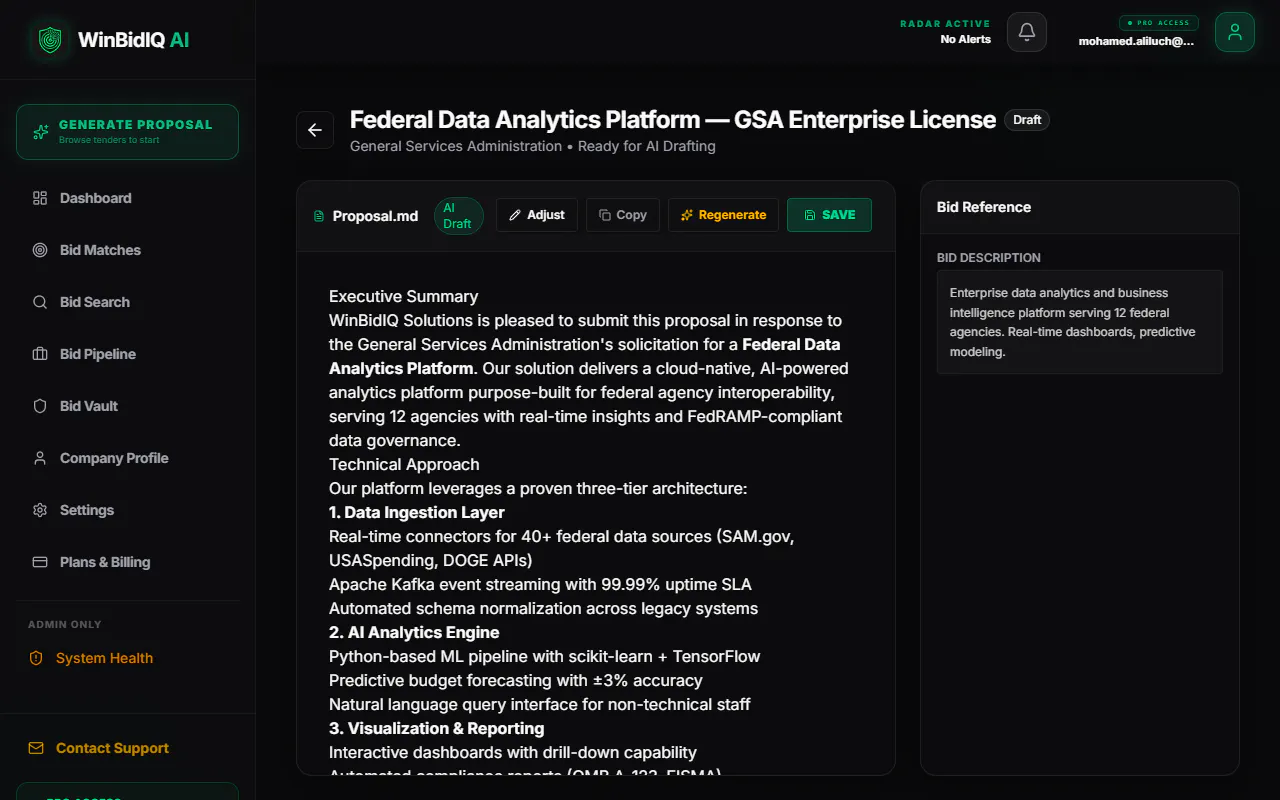Click the Automated schema normalization line
This screenshot has height=800, width=1280.
[x=544, y=608]
